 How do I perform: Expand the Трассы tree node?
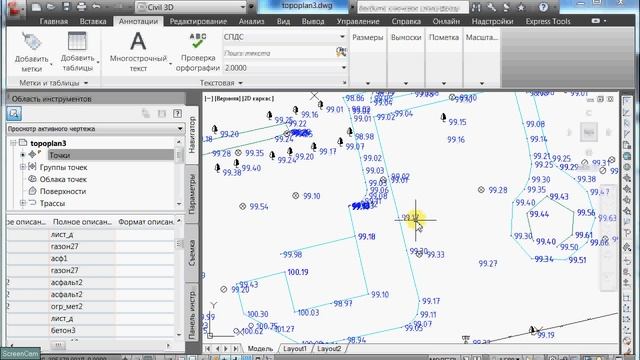click(x=23, y=203)
